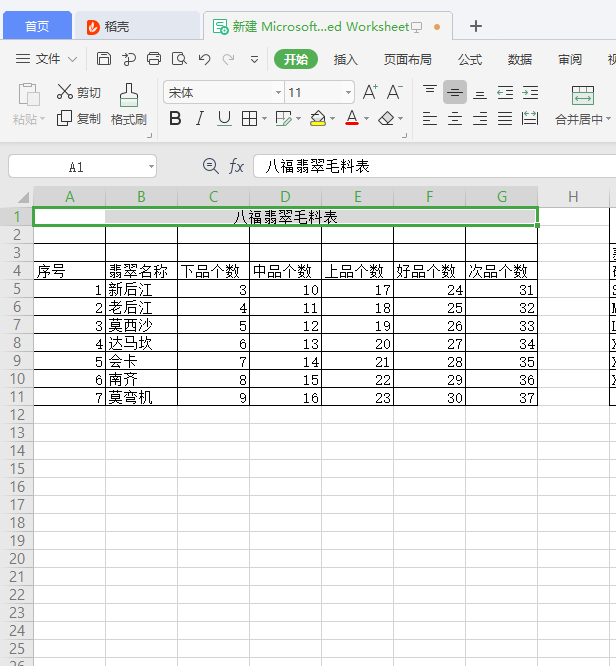The width and height of the screenshot is (616, 666).
Task: Apply yellow fill color bucket
Action: point(318,119)
